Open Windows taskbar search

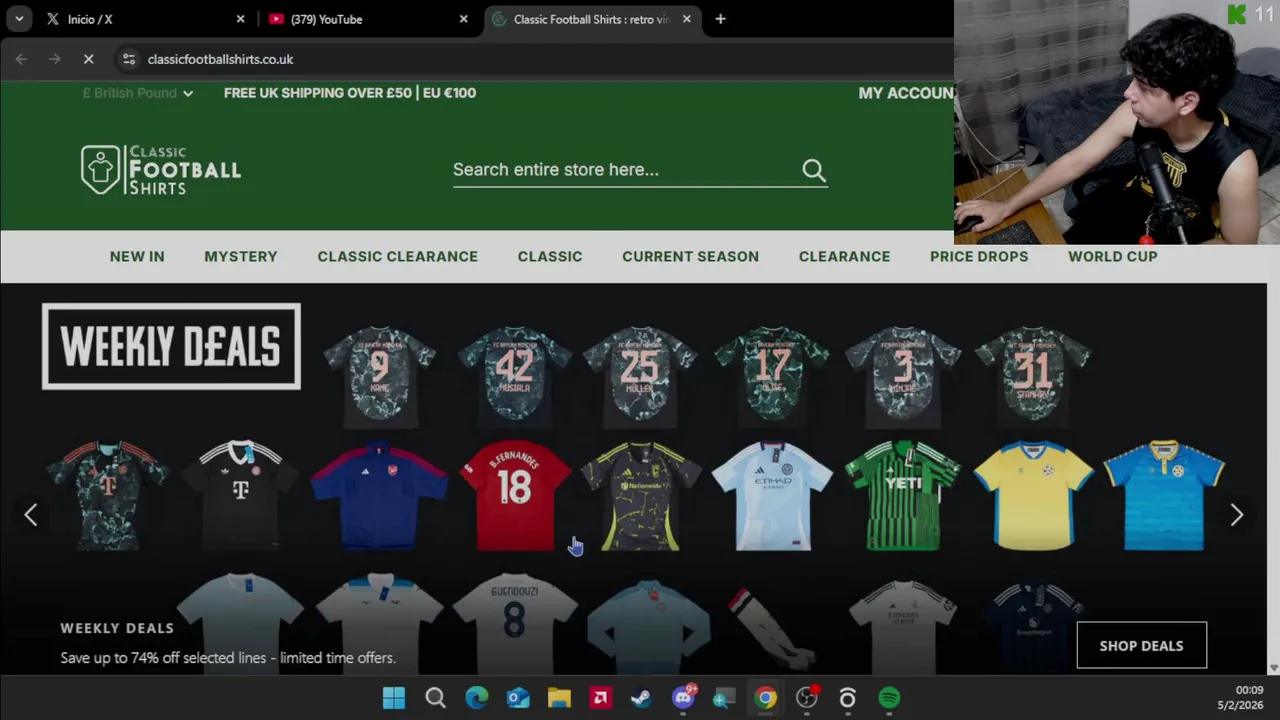click(x=435, y=698)
